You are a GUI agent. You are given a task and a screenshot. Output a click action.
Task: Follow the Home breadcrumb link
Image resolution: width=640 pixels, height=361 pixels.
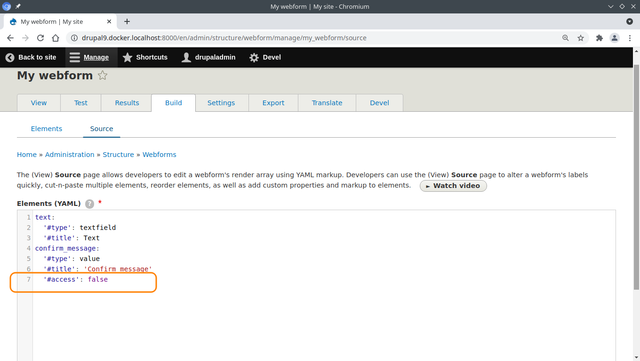(x=27, y=155)
